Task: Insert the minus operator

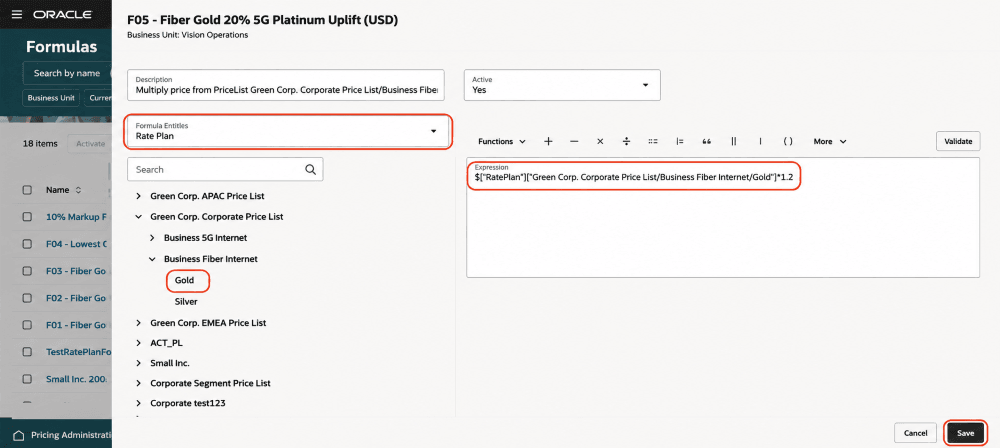Action: (x=574, y=142)
